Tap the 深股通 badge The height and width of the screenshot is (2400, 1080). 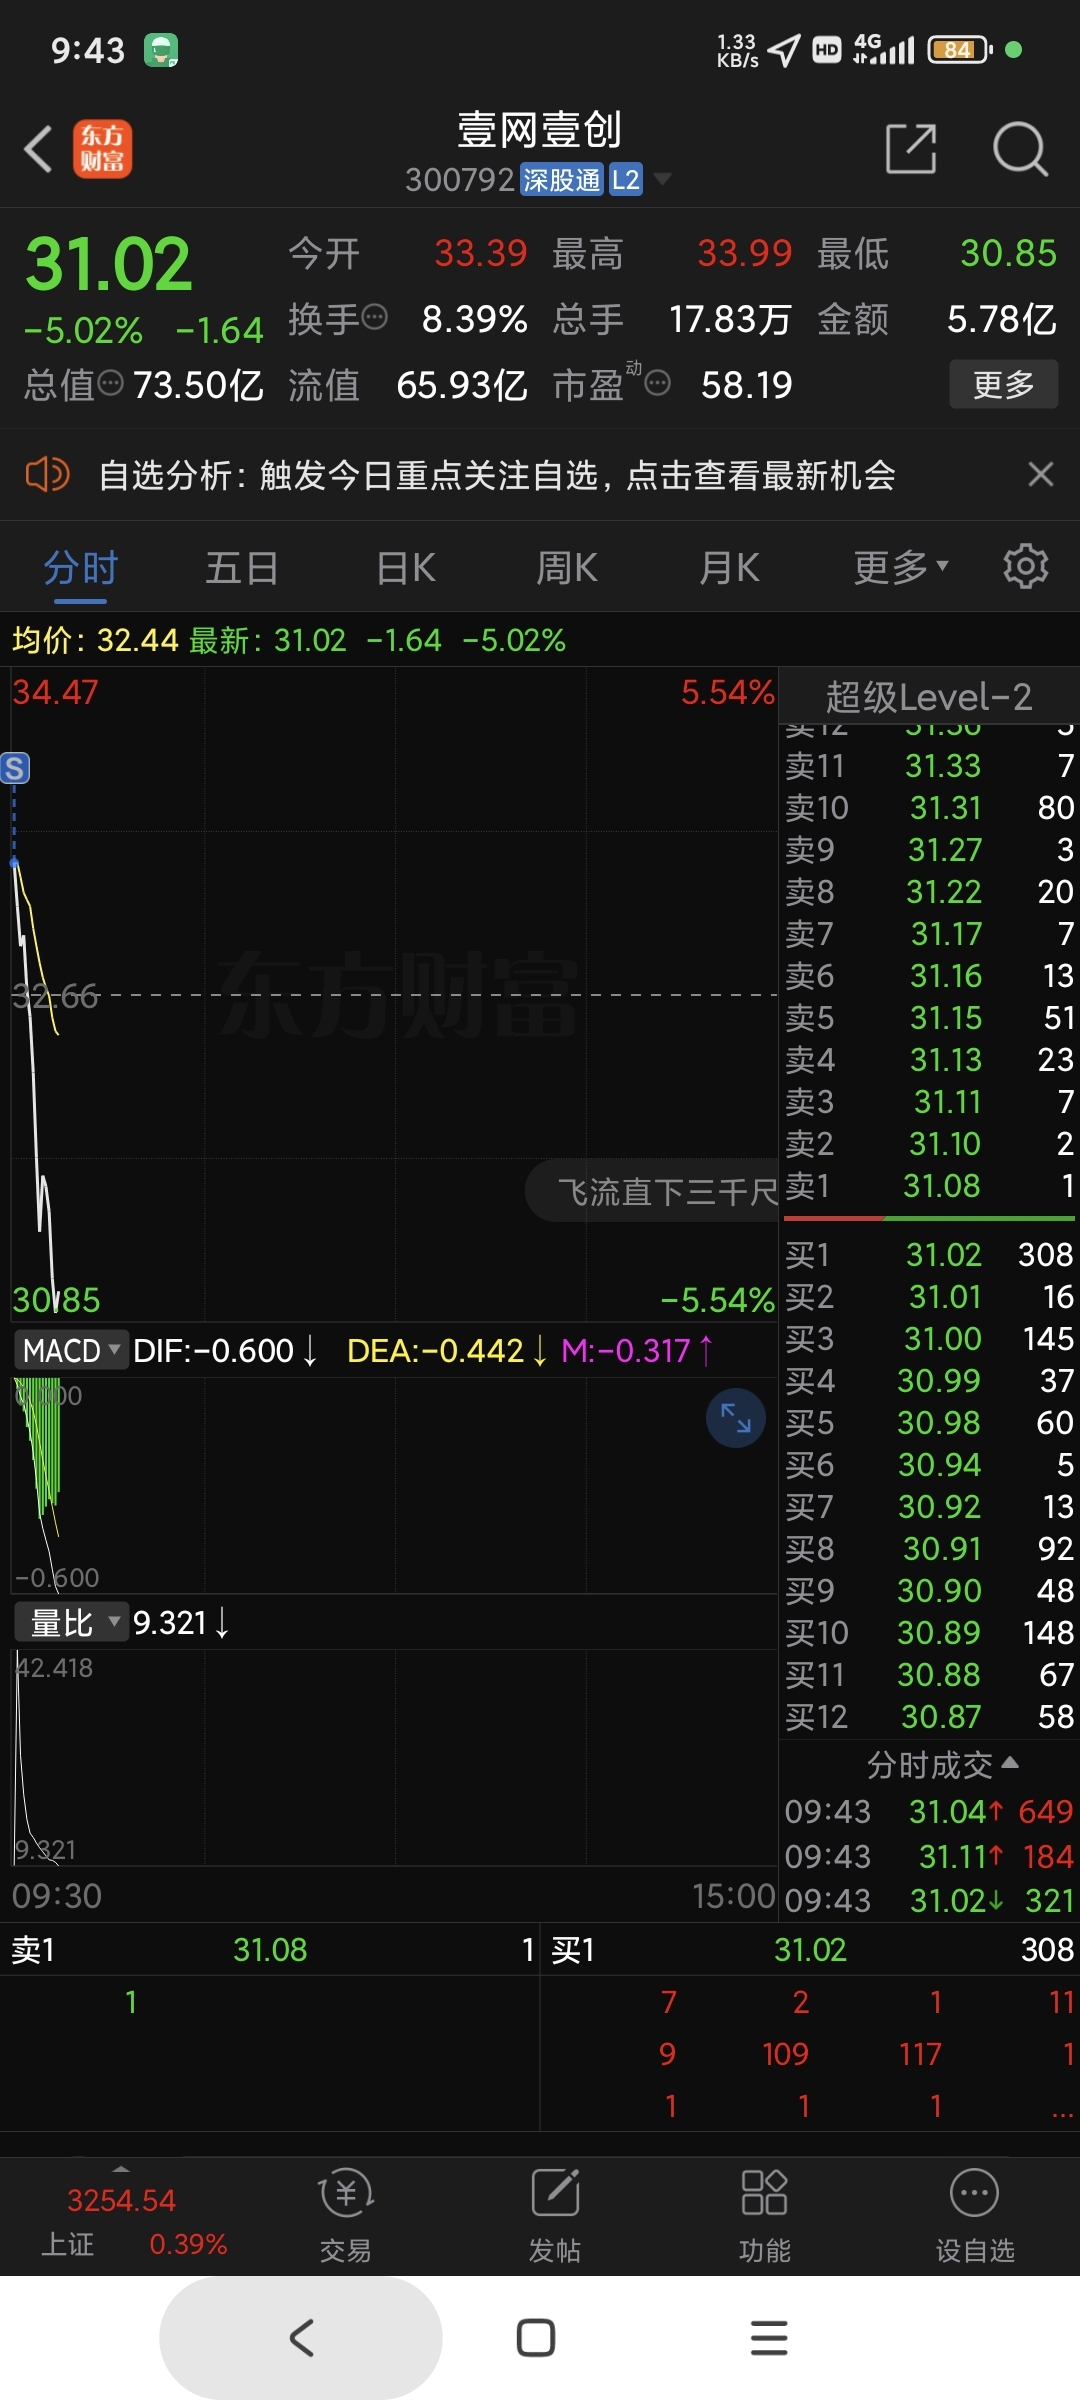point(562,180)
